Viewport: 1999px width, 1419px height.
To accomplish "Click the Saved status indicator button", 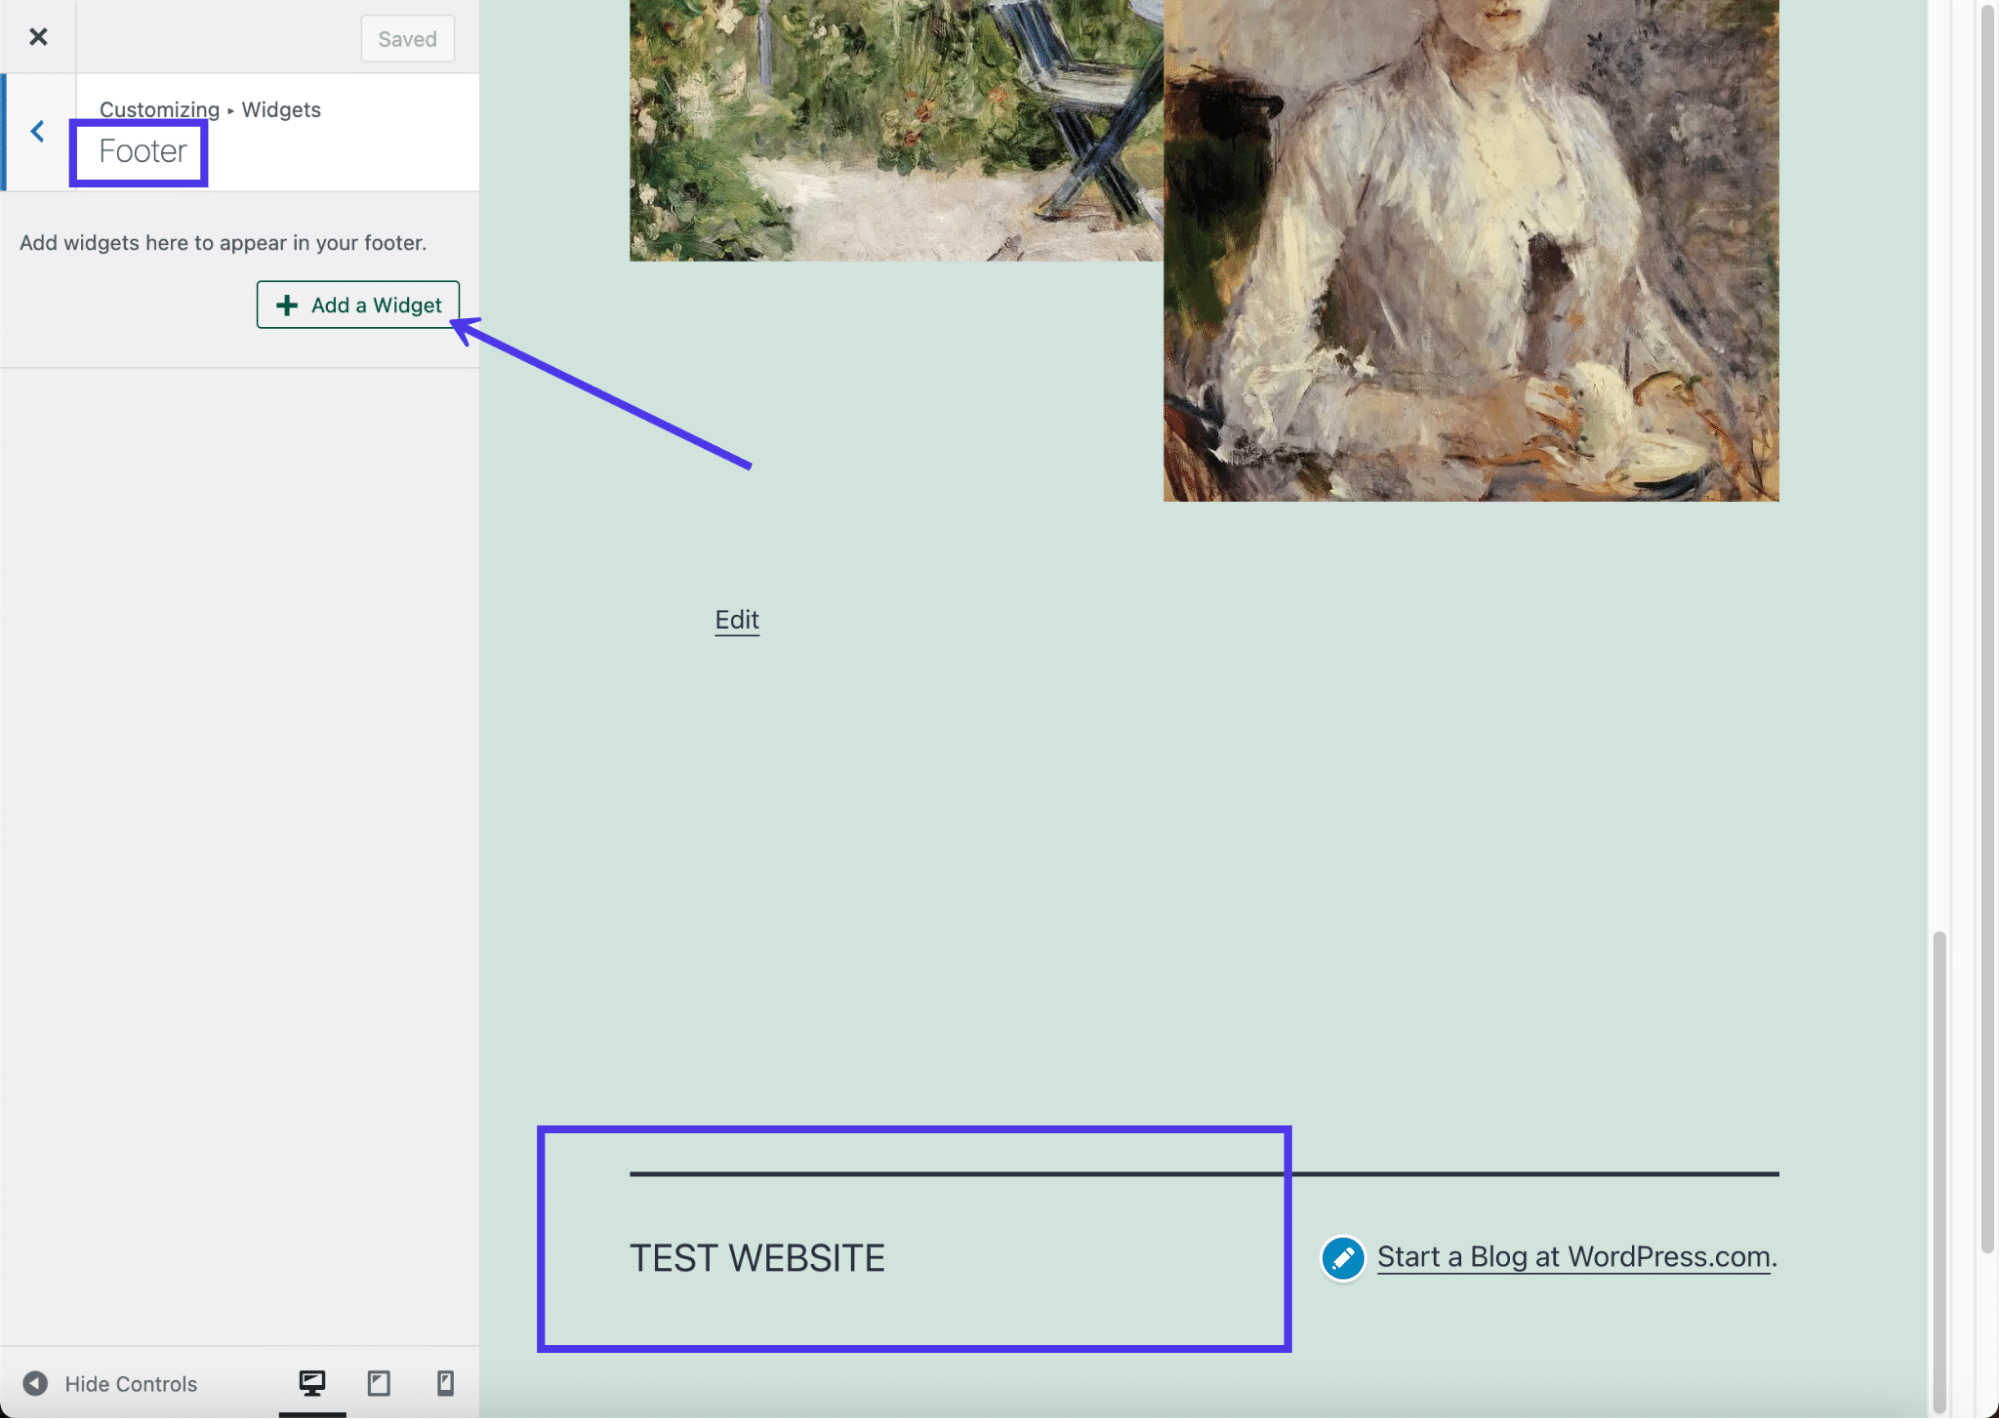I will [407, 35].
